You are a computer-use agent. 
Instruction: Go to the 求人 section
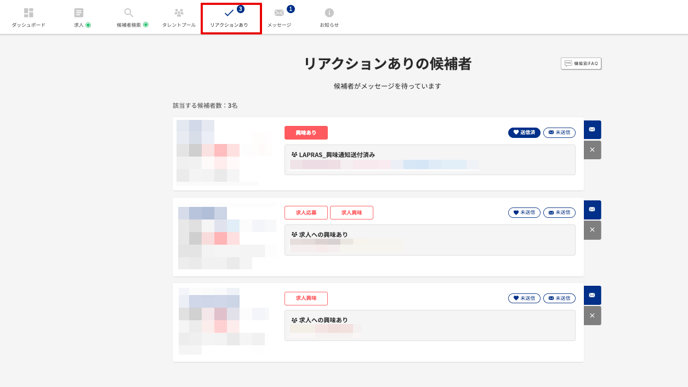82,18
